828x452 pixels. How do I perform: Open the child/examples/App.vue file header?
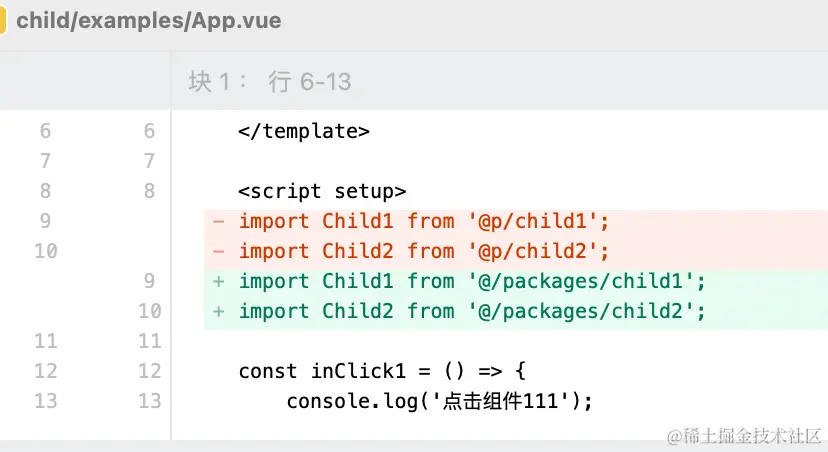click(x=148, y=21)
